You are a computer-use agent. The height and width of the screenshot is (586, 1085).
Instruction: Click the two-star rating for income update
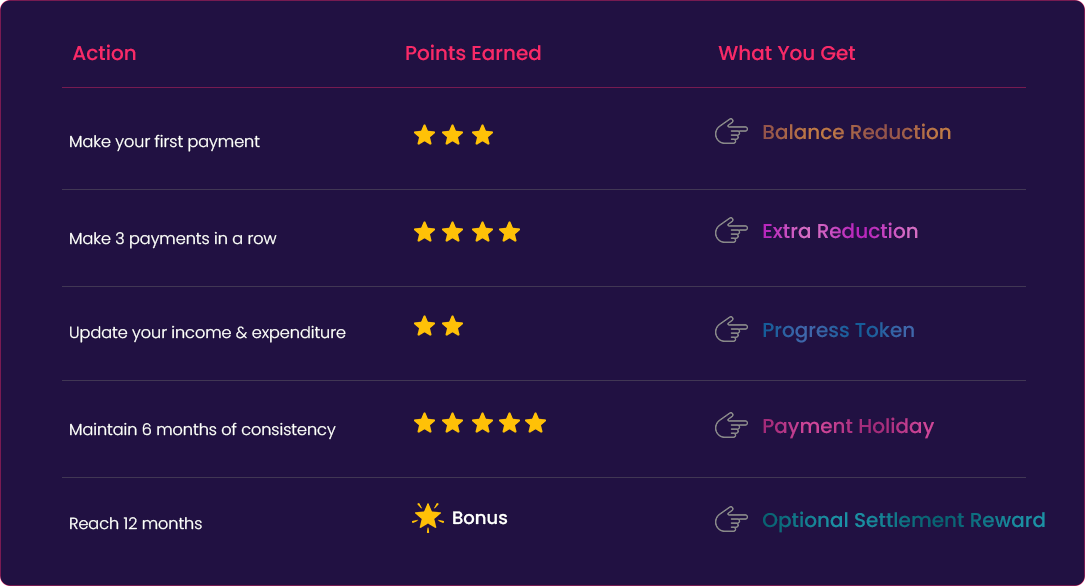point(438,326)
